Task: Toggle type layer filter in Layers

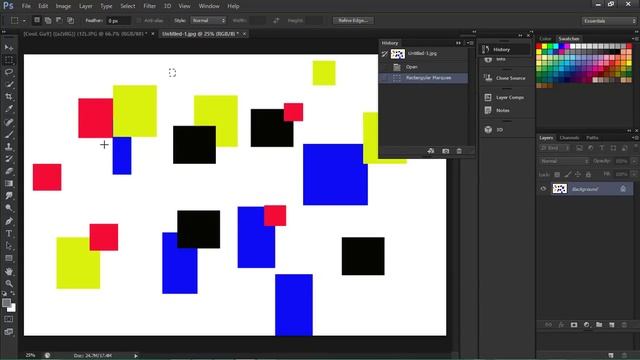Action: tap(602, 148)
